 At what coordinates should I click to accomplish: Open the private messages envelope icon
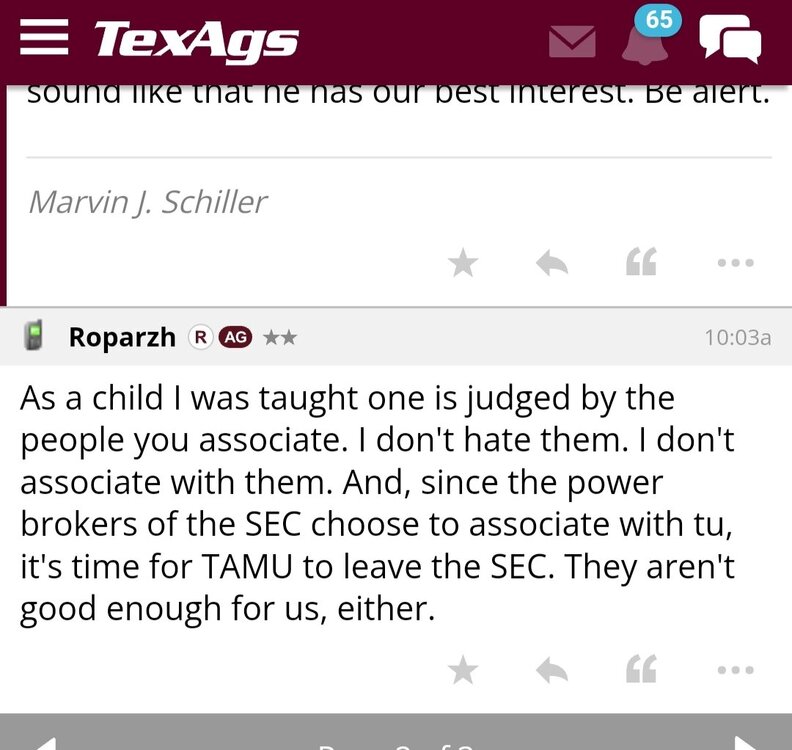point(572,41)
